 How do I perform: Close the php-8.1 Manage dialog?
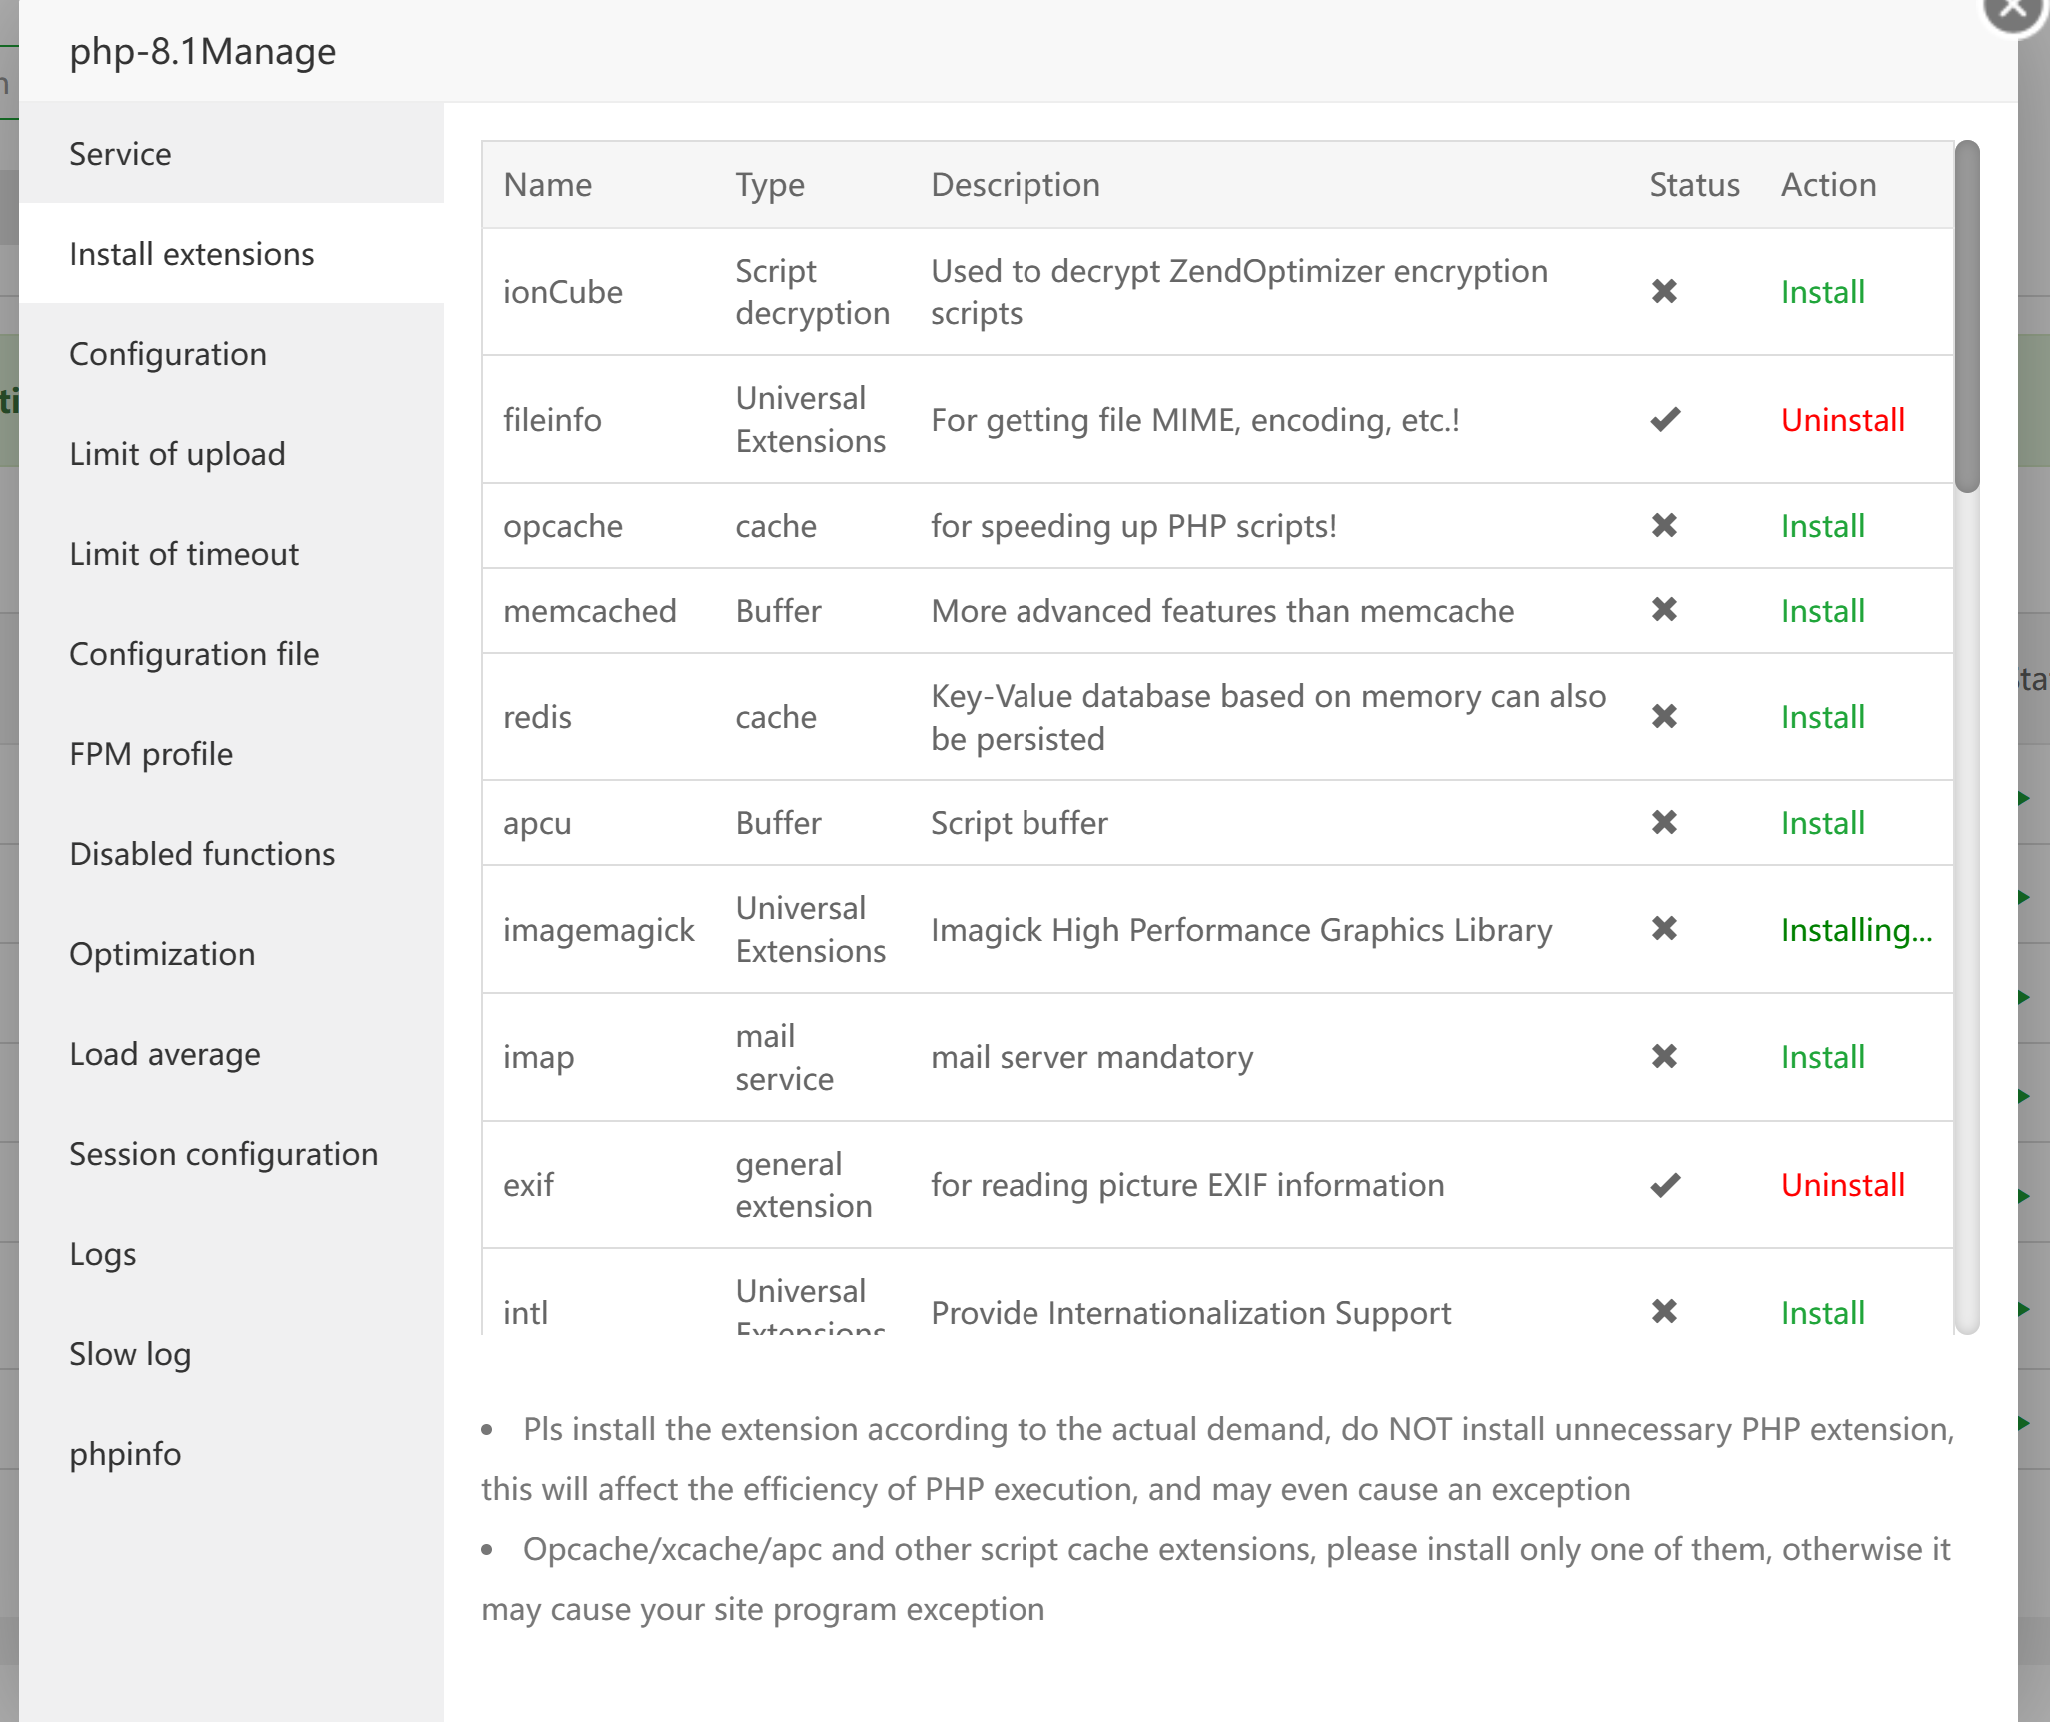[2012, 10]
